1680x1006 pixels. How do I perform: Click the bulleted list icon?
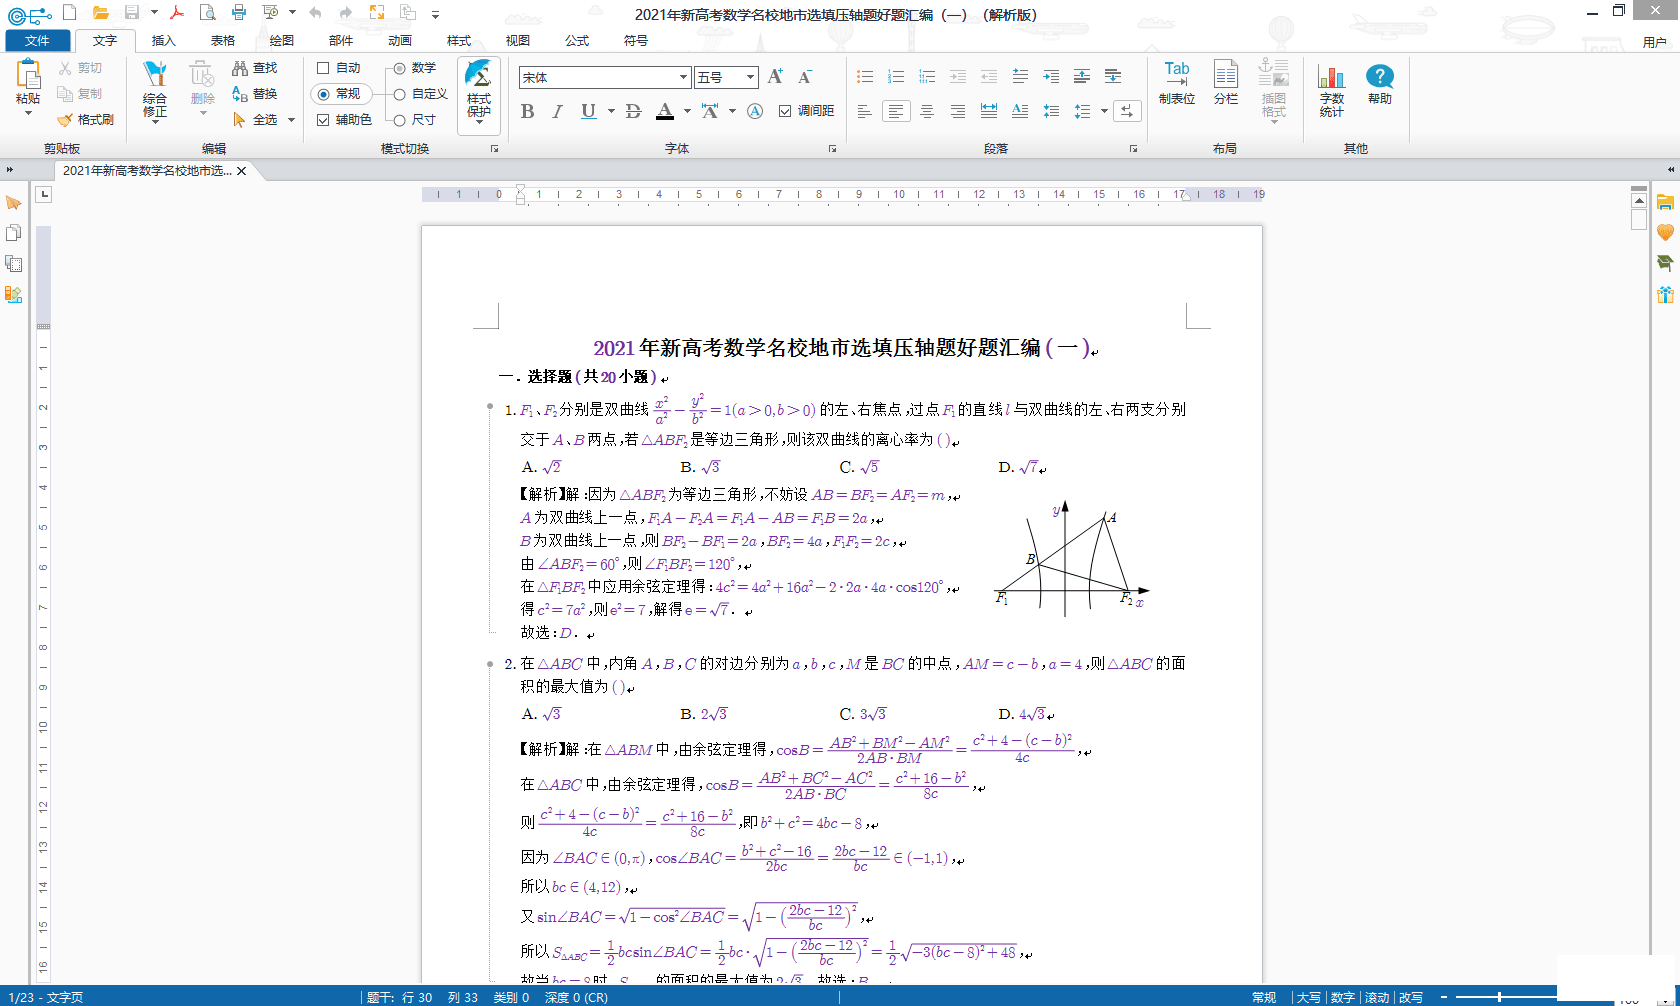click(x=865, y=77)
